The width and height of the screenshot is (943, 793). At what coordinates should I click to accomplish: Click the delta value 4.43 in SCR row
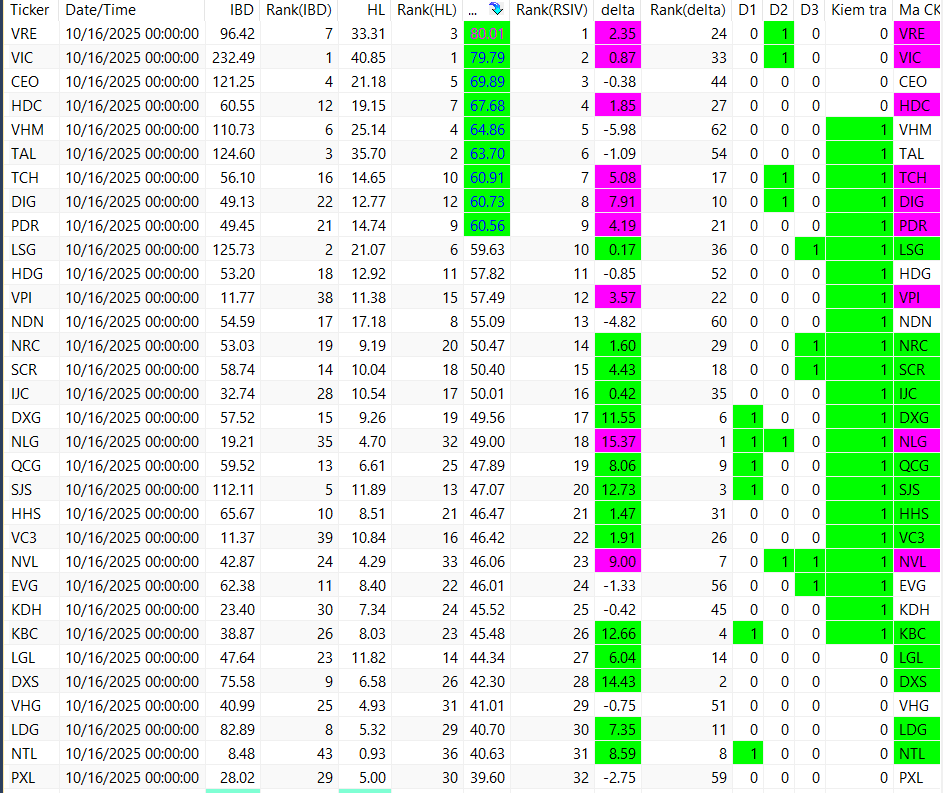(x=618, y=370)
